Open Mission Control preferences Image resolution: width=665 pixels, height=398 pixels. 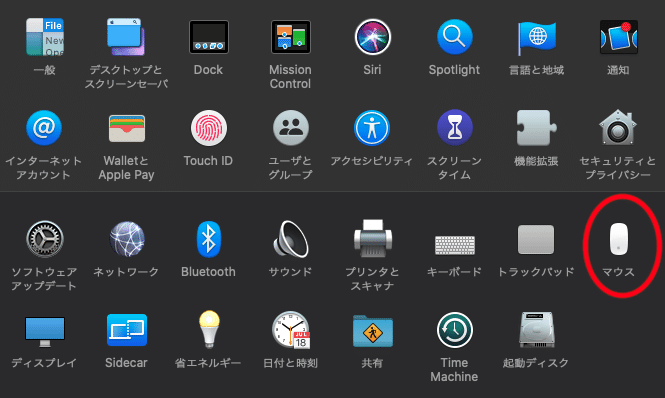click(x=291, y=37)
